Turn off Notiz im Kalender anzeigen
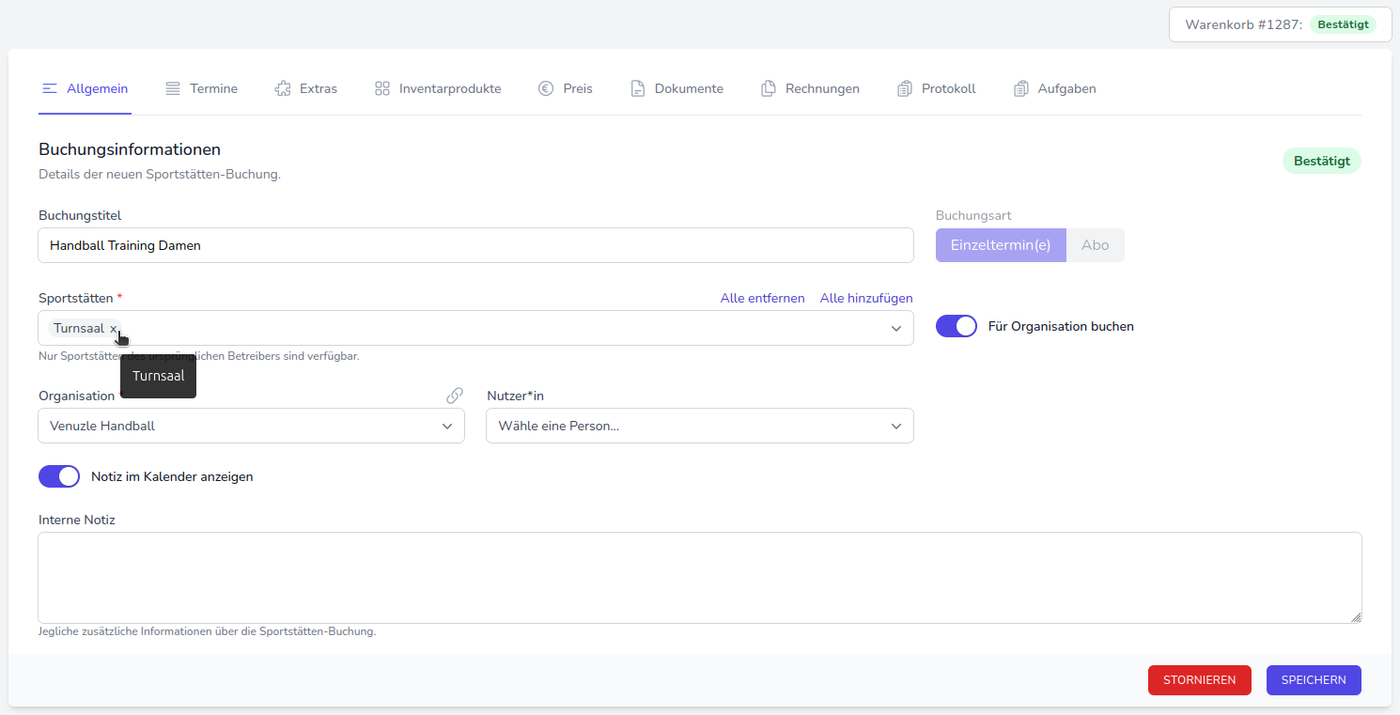The image size is (1400, 715). 59,477
